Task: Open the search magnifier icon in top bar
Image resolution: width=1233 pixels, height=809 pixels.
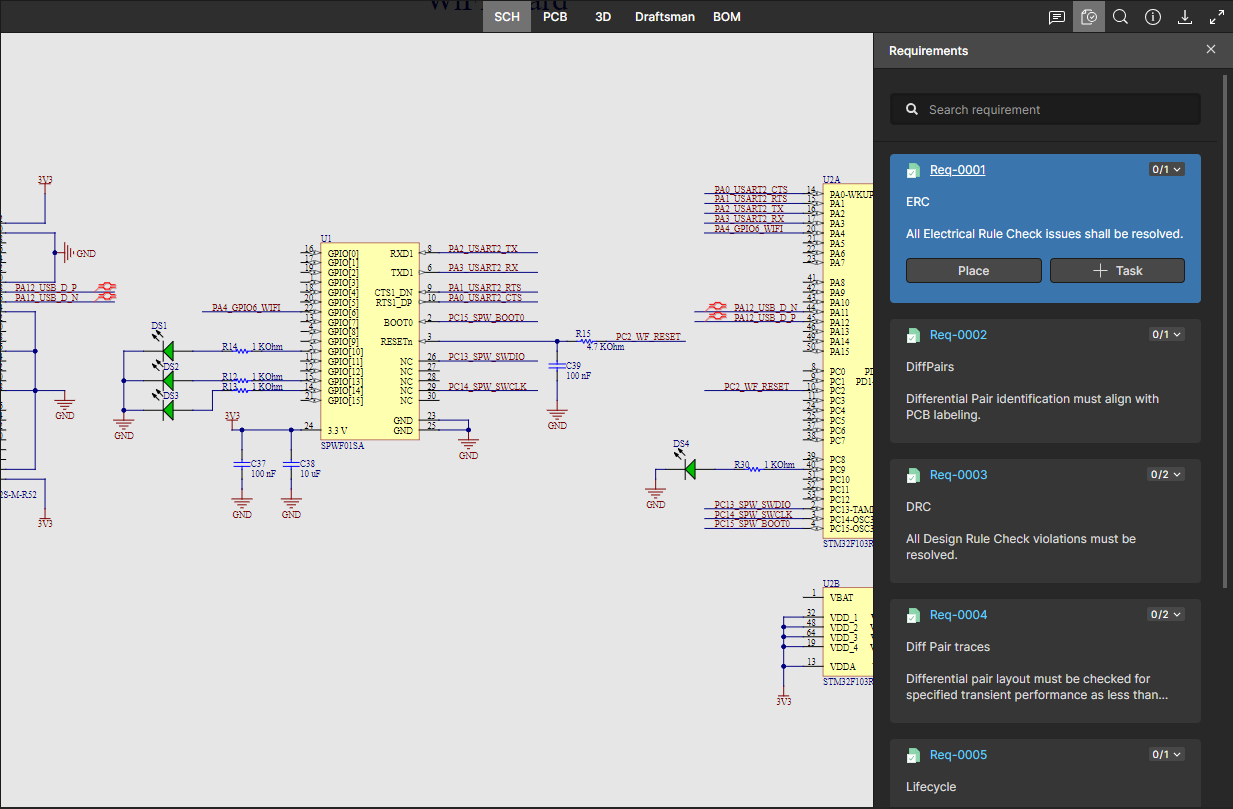Action: point(1121,17)
